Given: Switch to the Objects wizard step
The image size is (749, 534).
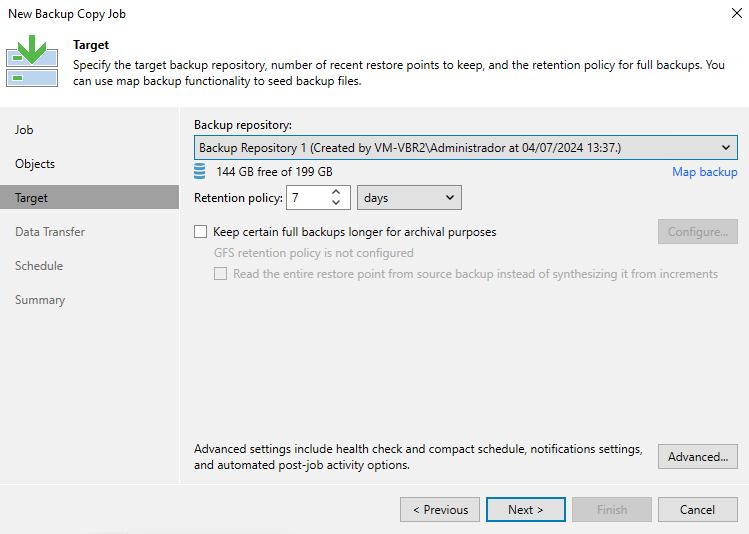Looking at the screenshot, I should 35,164.
